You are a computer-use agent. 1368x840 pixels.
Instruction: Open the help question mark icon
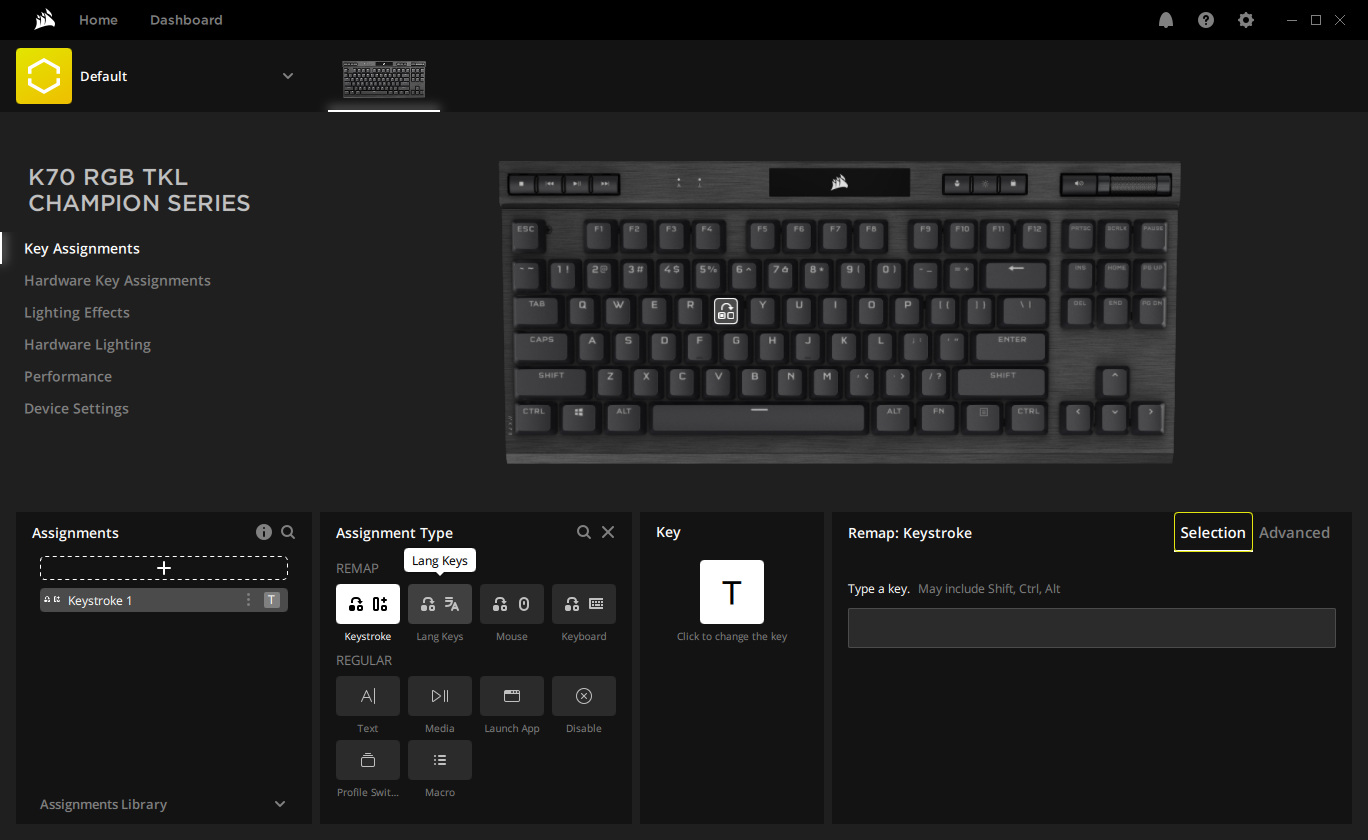click(x=1206, y=20)
